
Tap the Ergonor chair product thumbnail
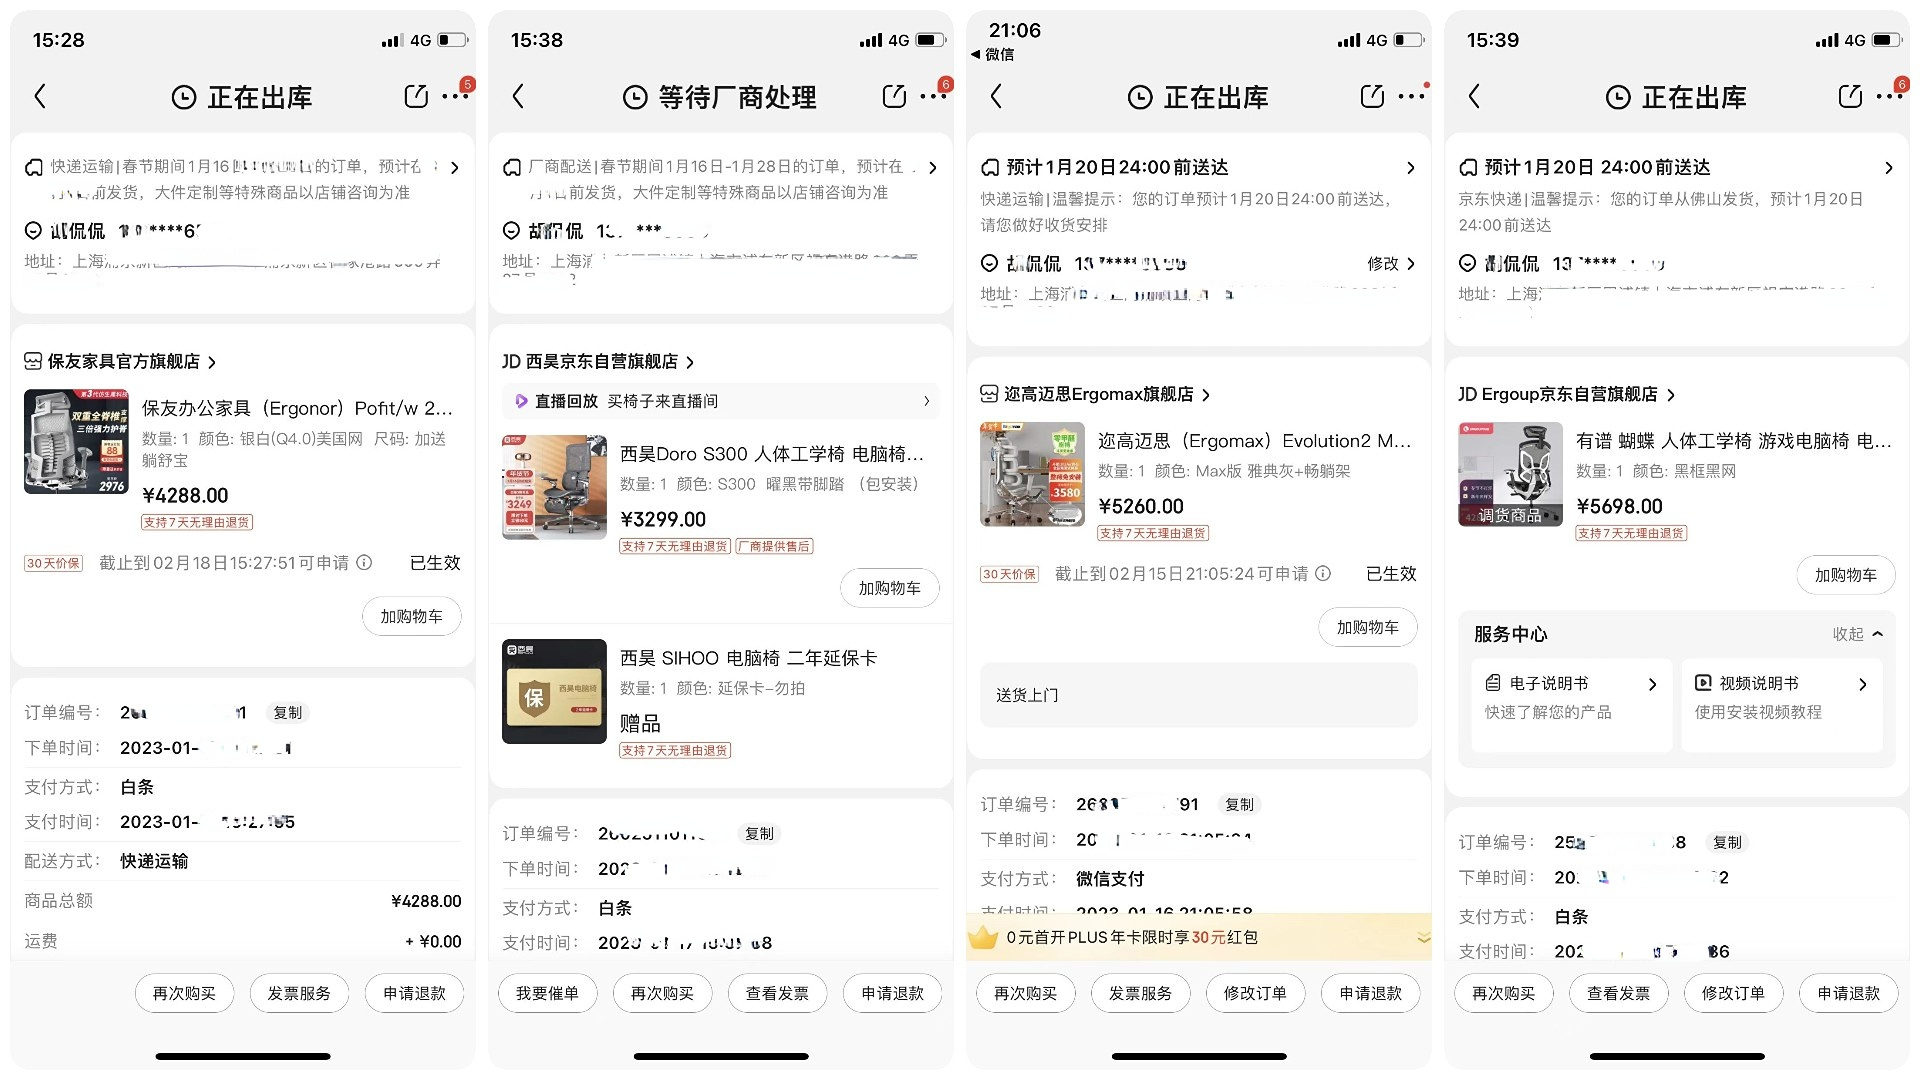pyautogui.click(x=75, y=442)
